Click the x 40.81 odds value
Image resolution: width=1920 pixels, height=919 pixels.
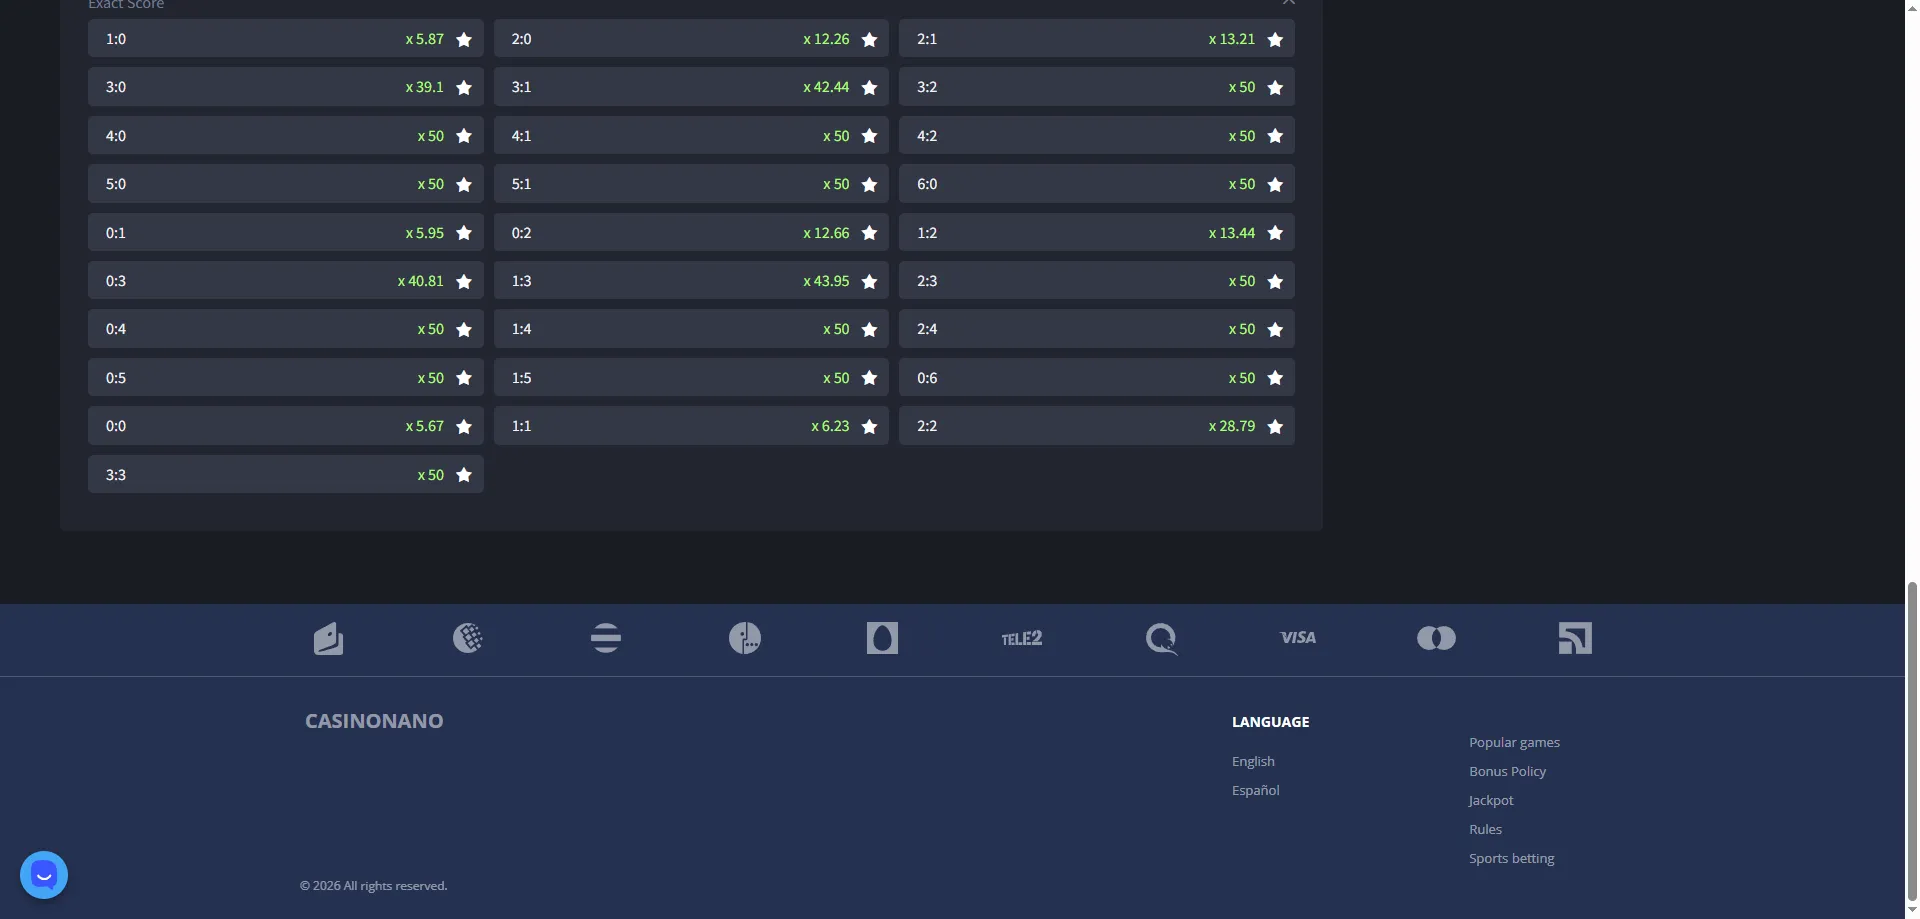pyautogui.click(x=420, y=281)
